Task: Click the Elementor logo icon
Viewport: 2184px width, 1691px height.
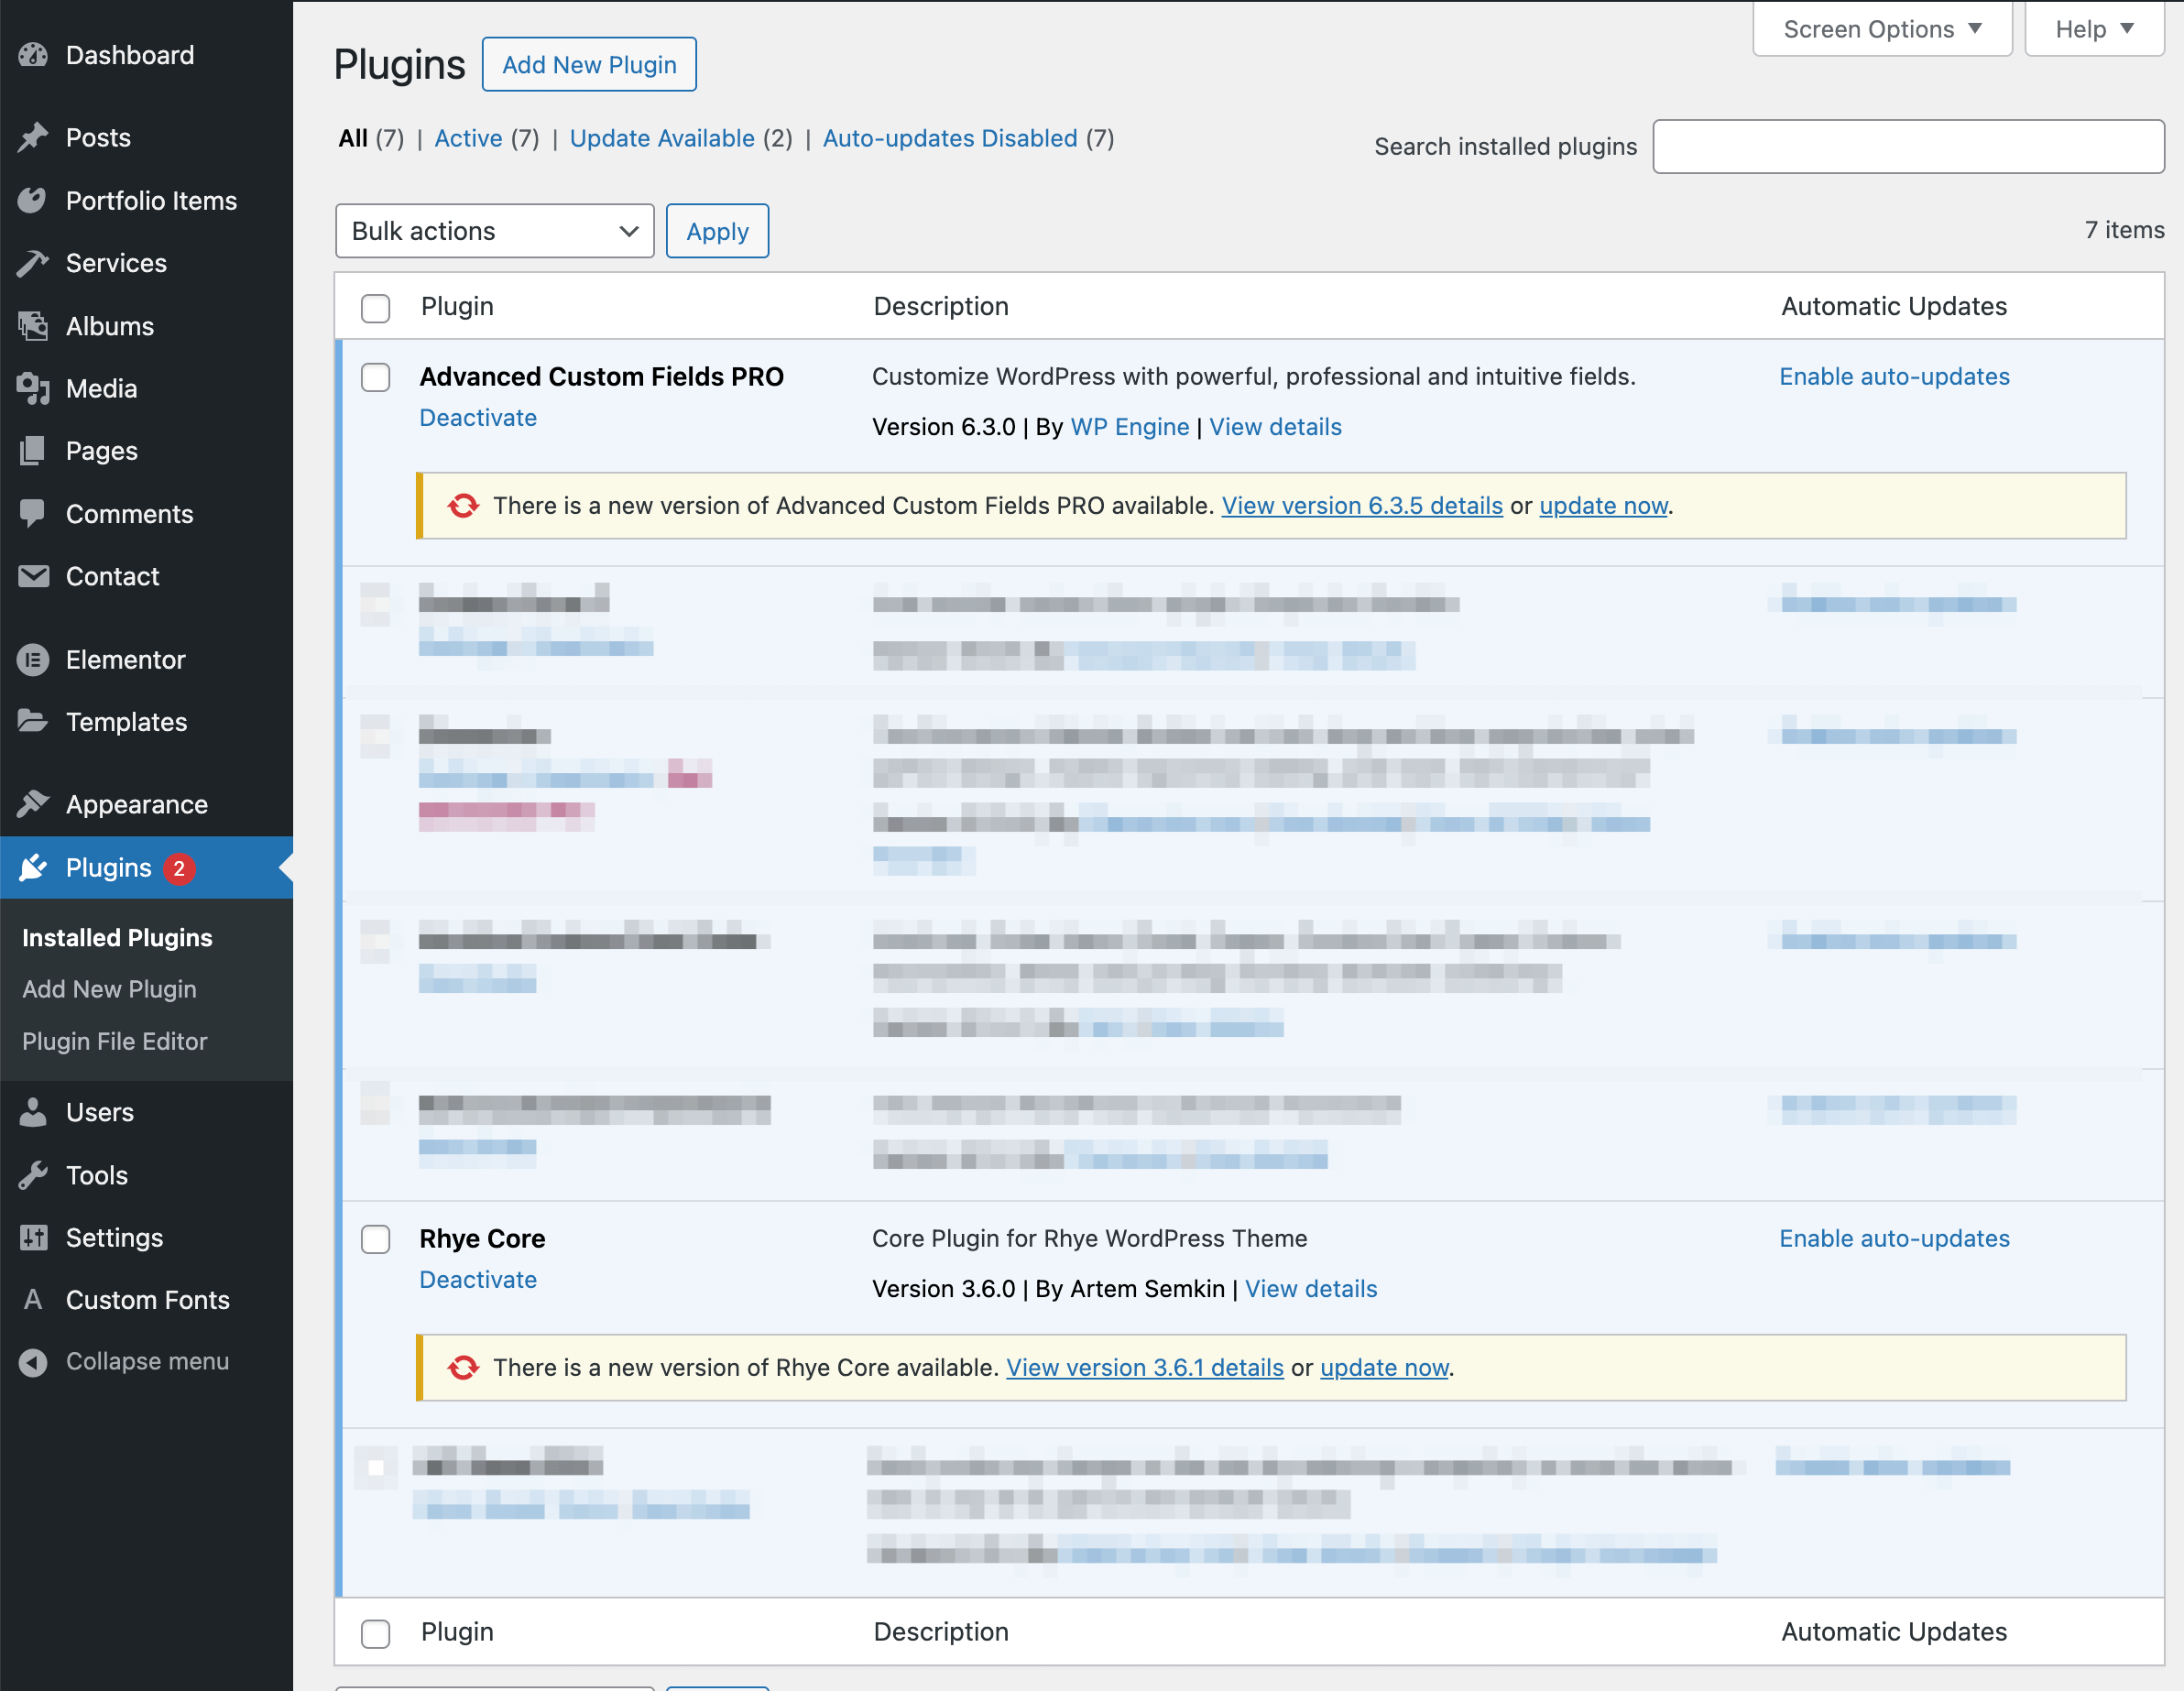Action: coord(33,659)
